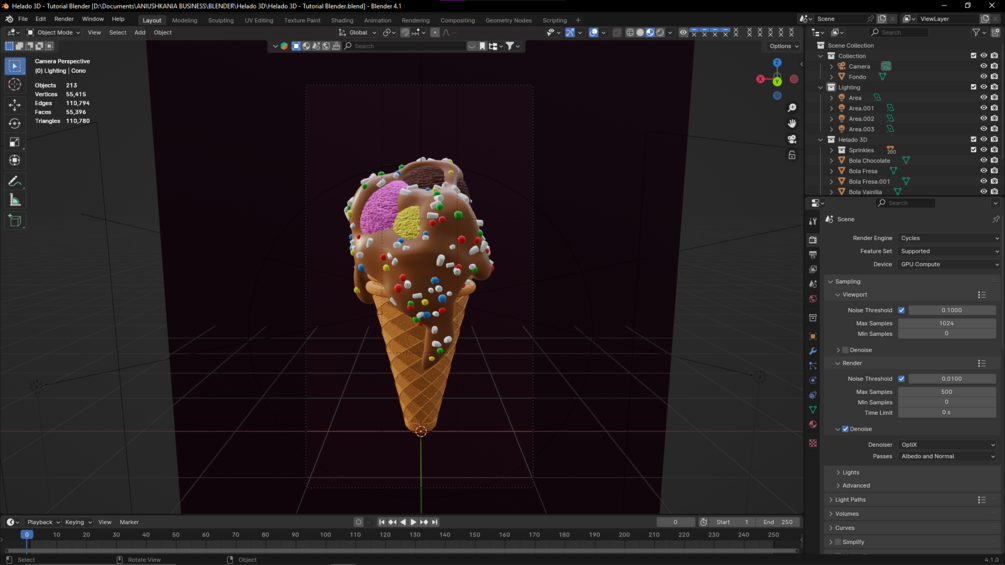Hide the Fondo object via its eye icon
The height and width of the screenshot is (565, 1005).
(983, 76)
